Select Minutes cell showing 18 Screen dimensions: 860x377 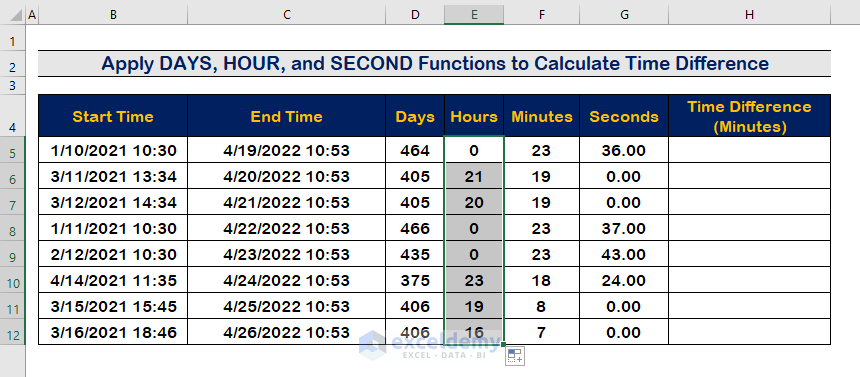click(541, 280)
